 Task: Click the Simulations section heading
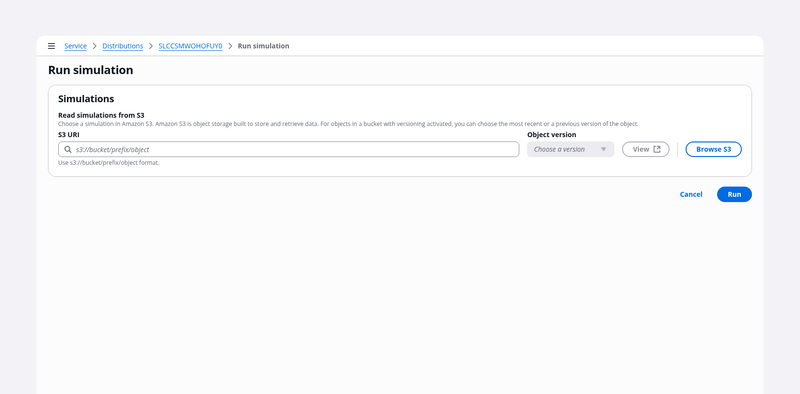86,98
